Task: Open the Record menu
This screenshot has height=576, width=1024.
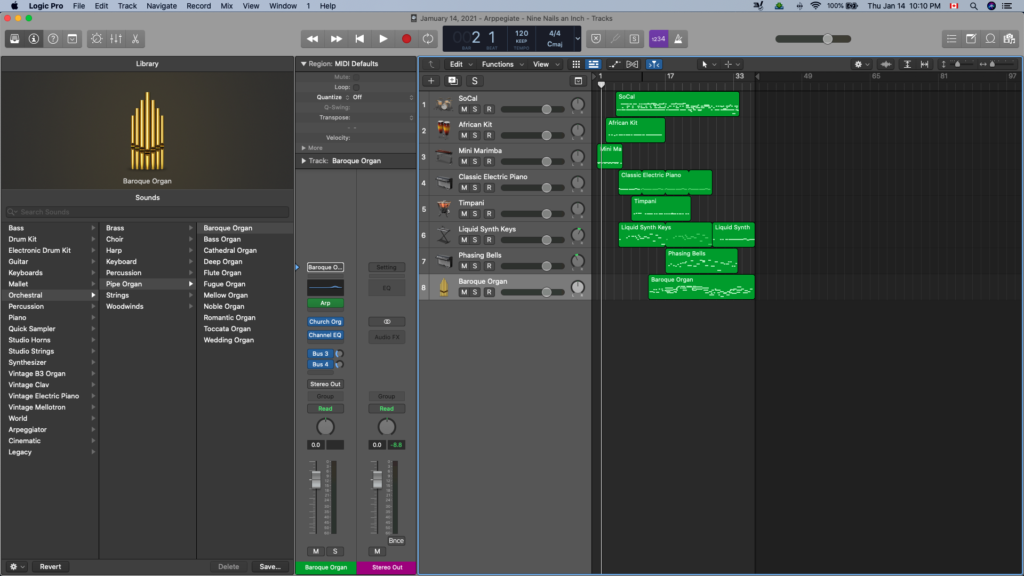Action: (199, 6)
